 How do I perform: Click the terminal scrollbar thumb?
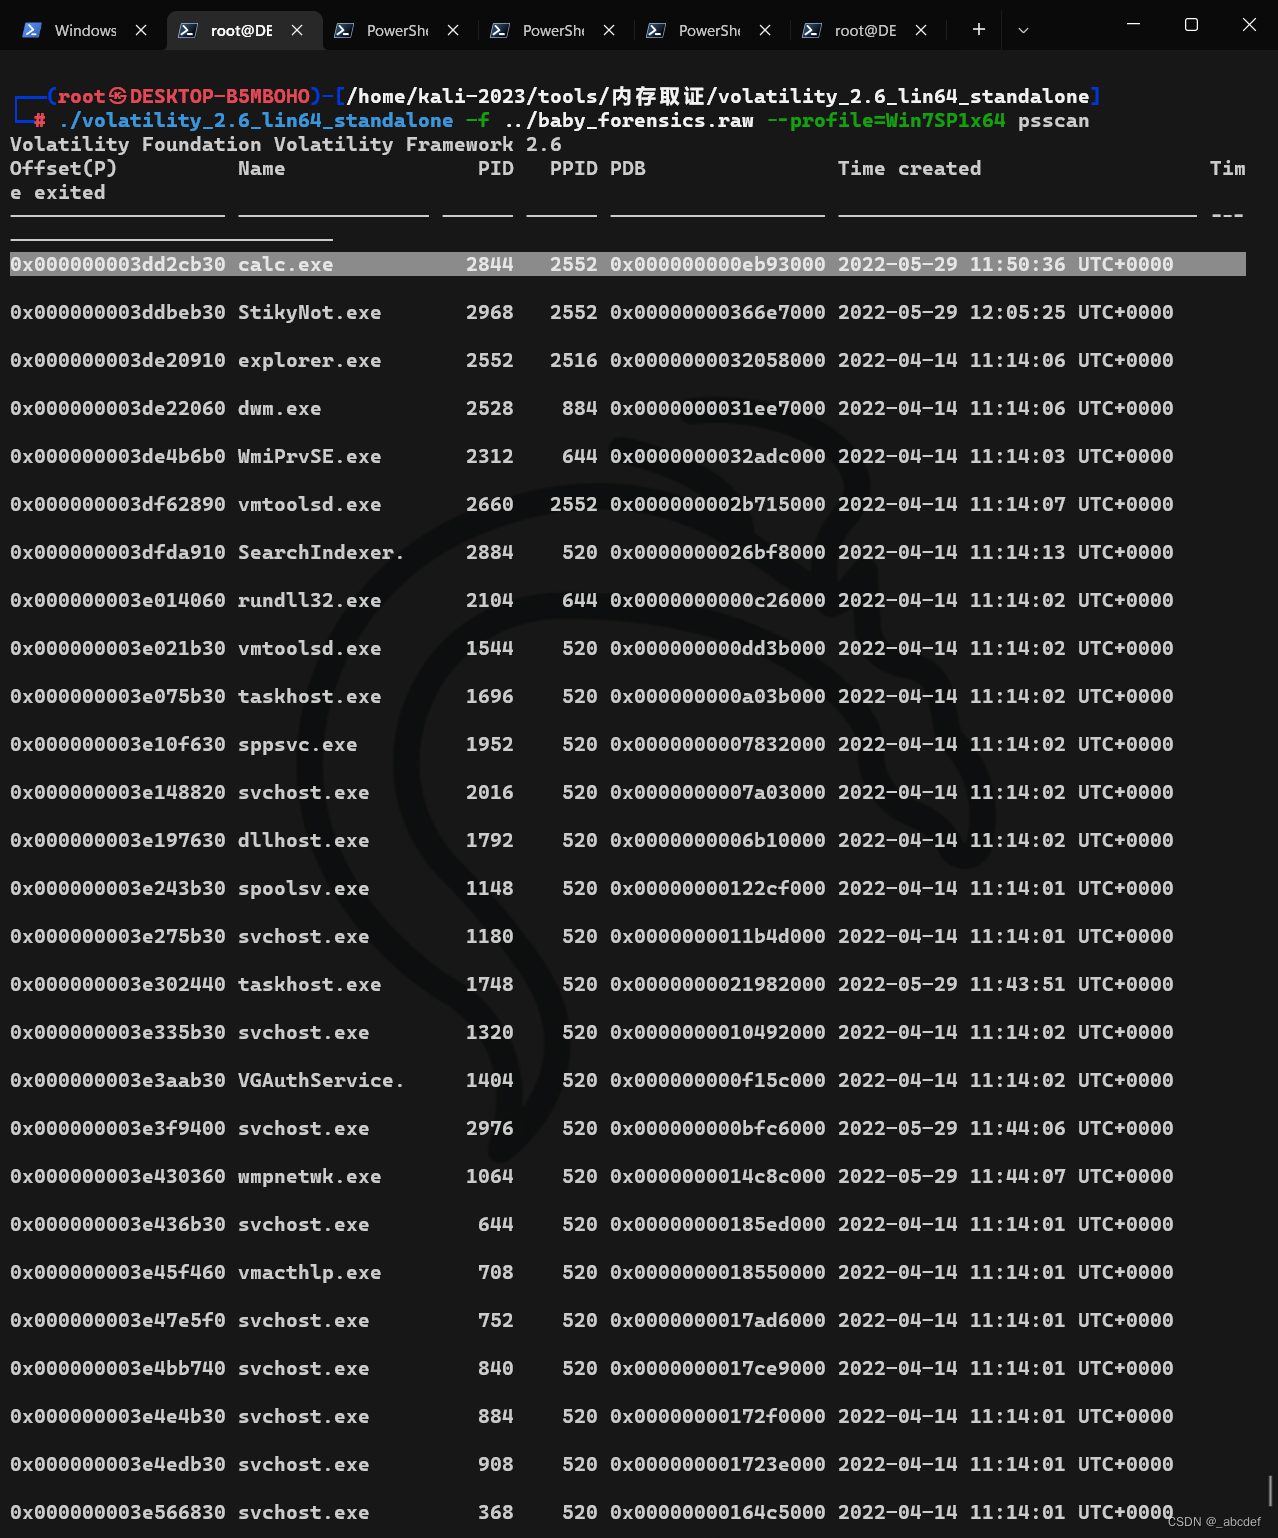click(1271, 1491)
